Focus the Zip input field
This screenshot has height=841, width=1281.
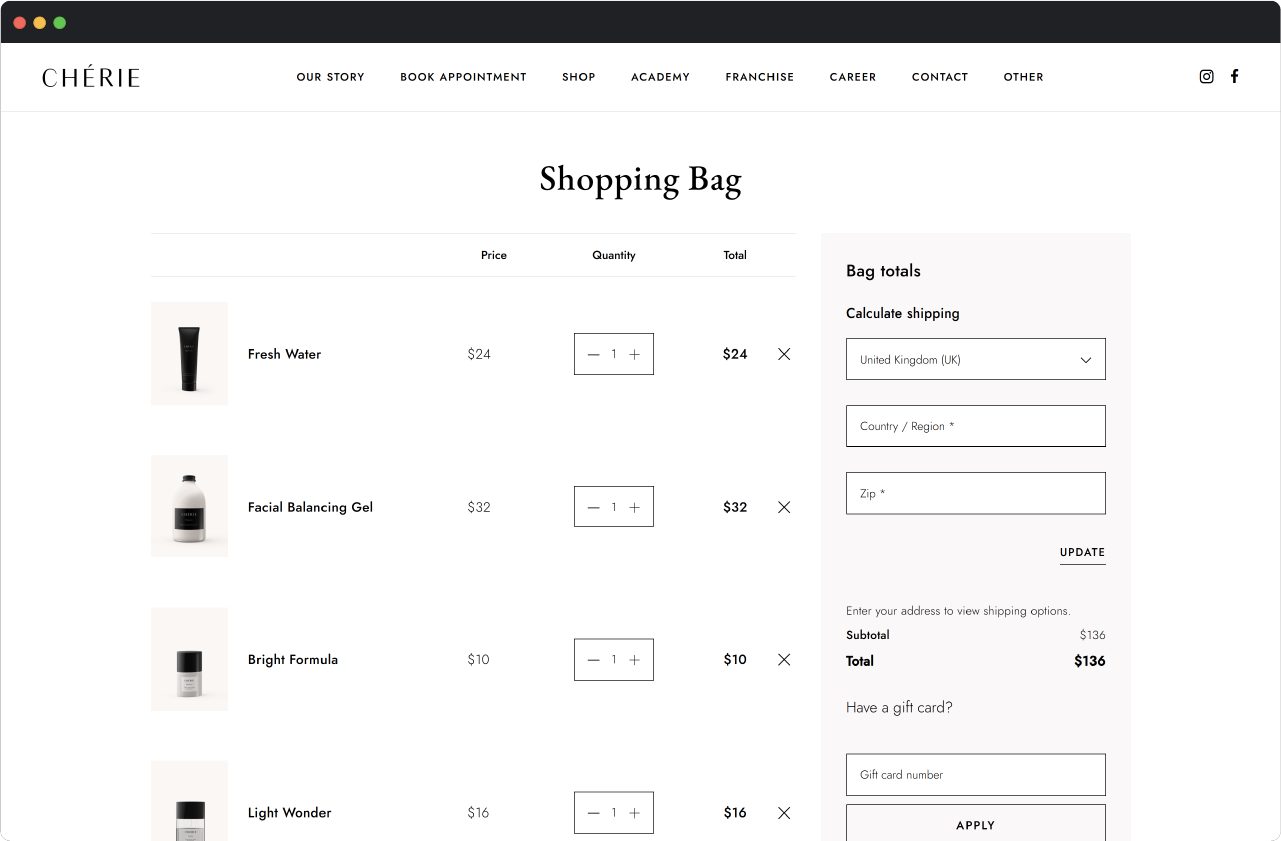[x=975, y=494]
